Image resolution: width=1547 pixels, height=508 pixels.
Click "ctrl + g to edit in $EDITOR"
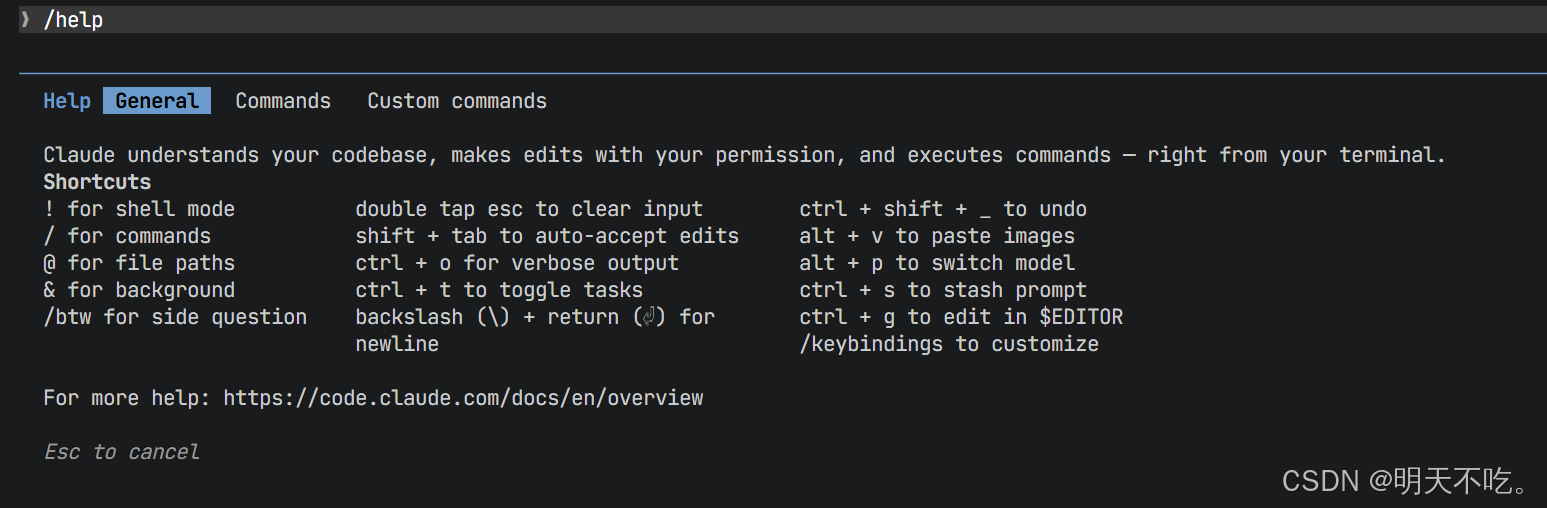[x=961, y=317]
